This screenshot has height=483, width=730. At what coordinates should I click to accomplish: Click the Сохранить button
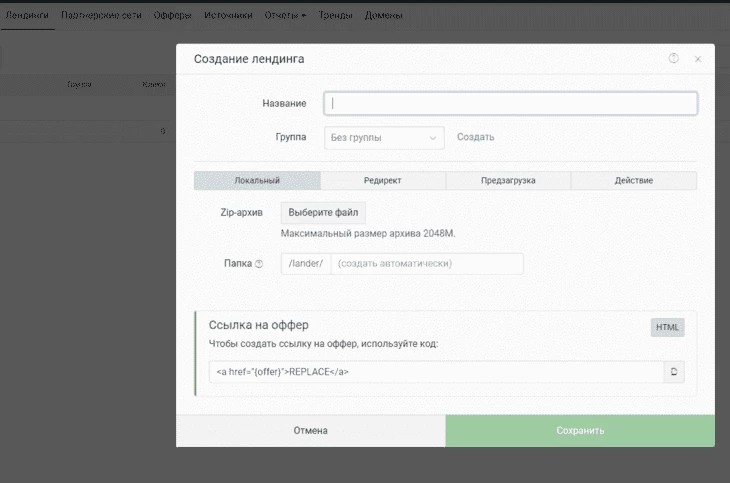580,431
